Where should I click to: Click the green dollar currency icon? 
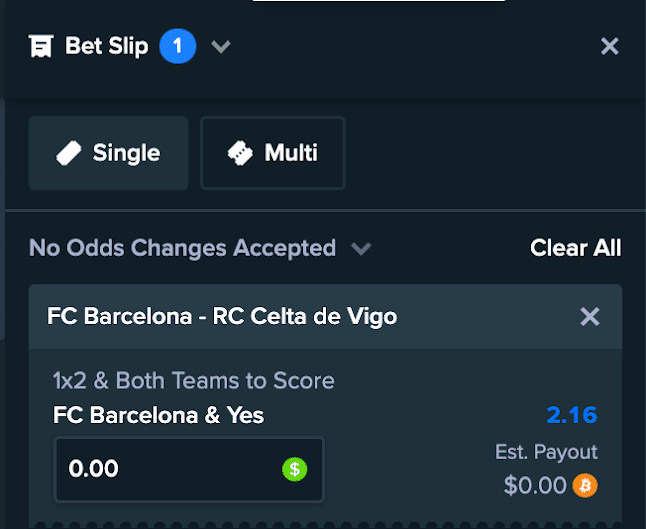[x=295, y=469]
